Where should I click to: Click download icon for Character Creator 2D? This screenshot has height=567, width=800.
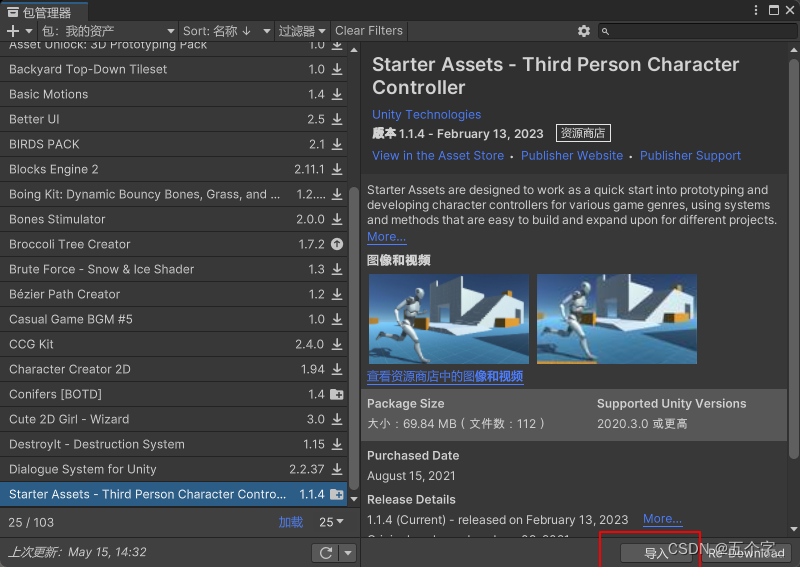pyautogui.click(x=337, y=369)
